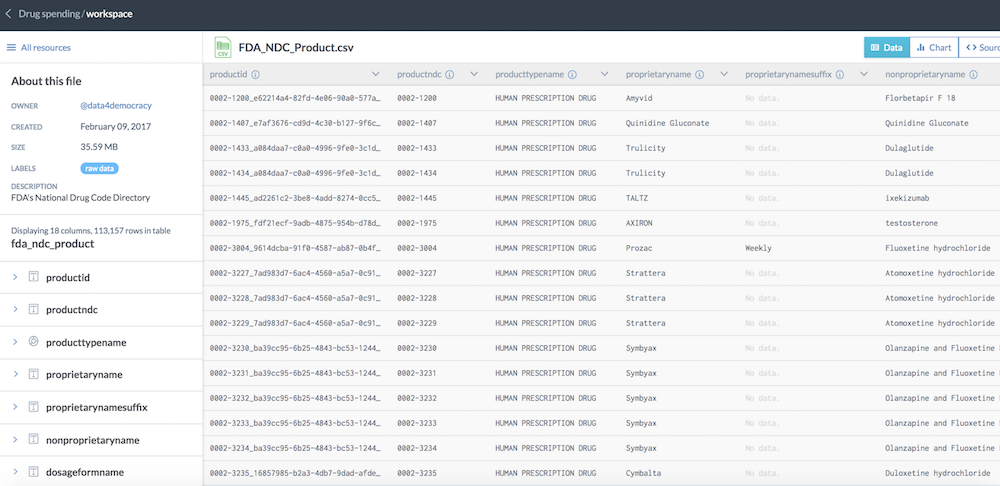Viewport: 1000px width, 486px height.
Task: Click the raw data label tag
Action: 100,168
